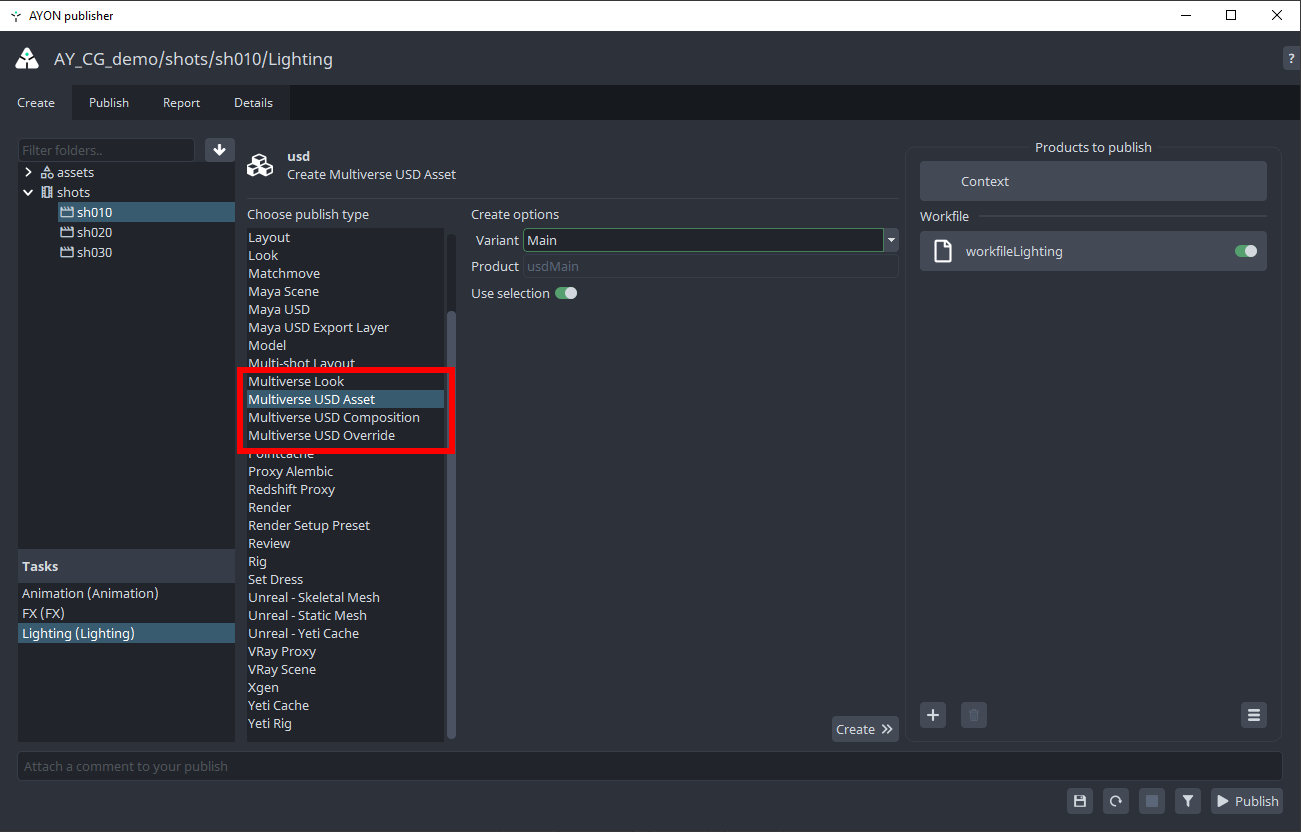
Task: Select Unreal - Static Mesh type
Action: click(345, 615)
